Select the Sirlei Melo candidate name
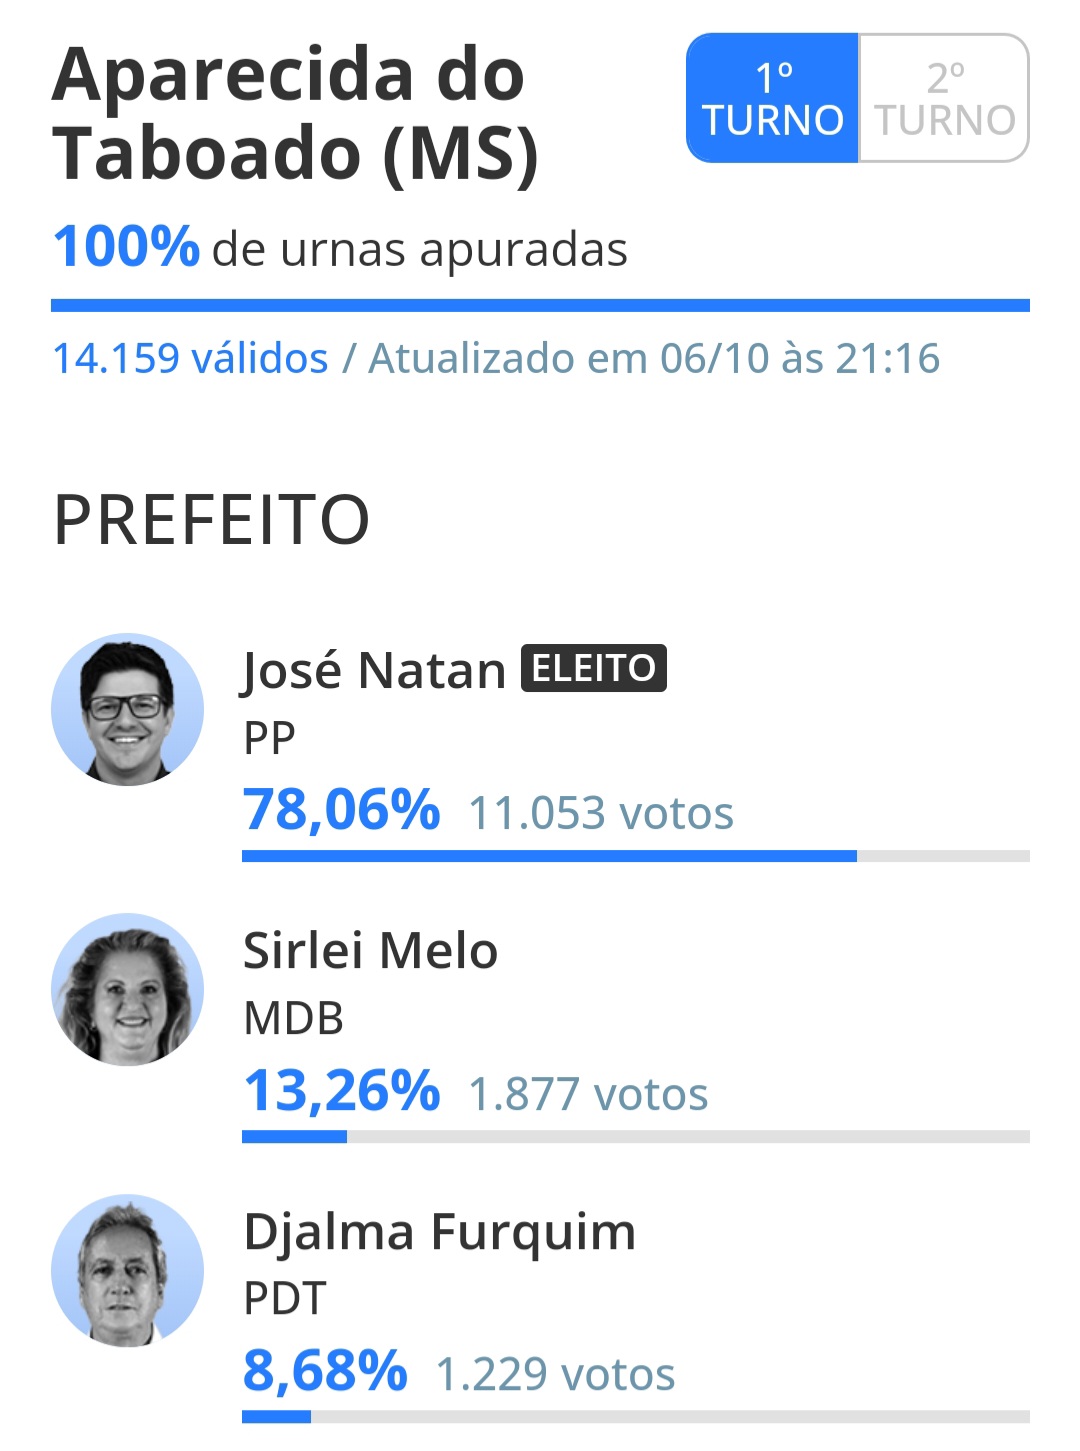Viewport: 1080px width, 1451px height. (370, 950)
